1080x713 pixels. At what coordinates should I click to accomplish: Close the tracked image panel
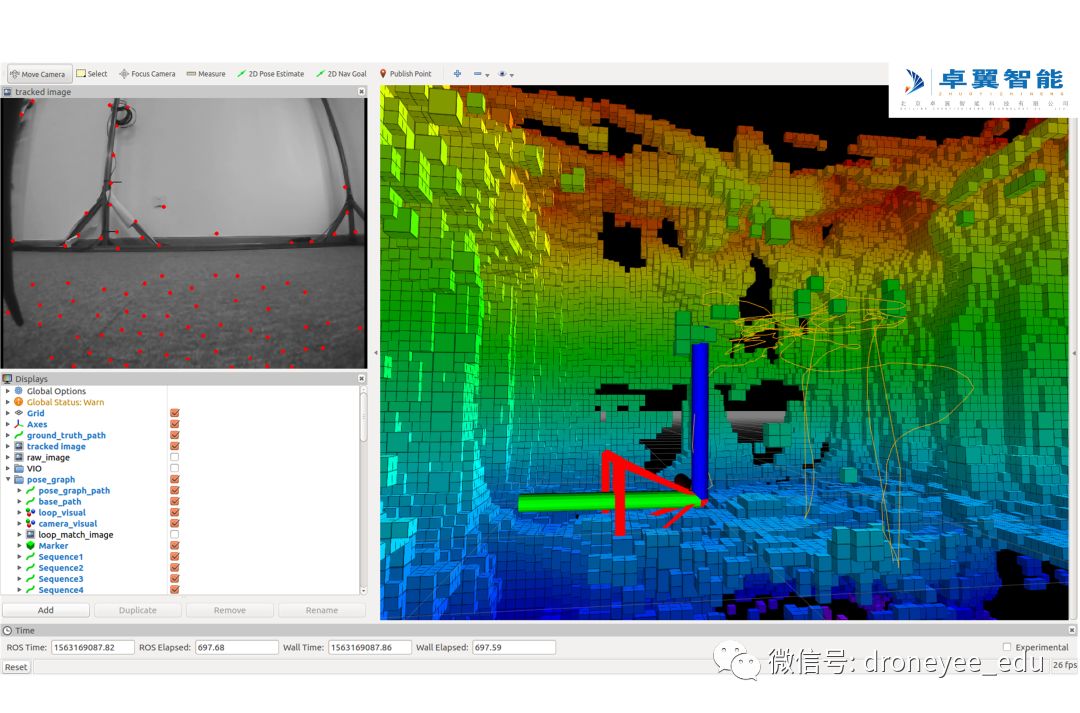[362, 92]
